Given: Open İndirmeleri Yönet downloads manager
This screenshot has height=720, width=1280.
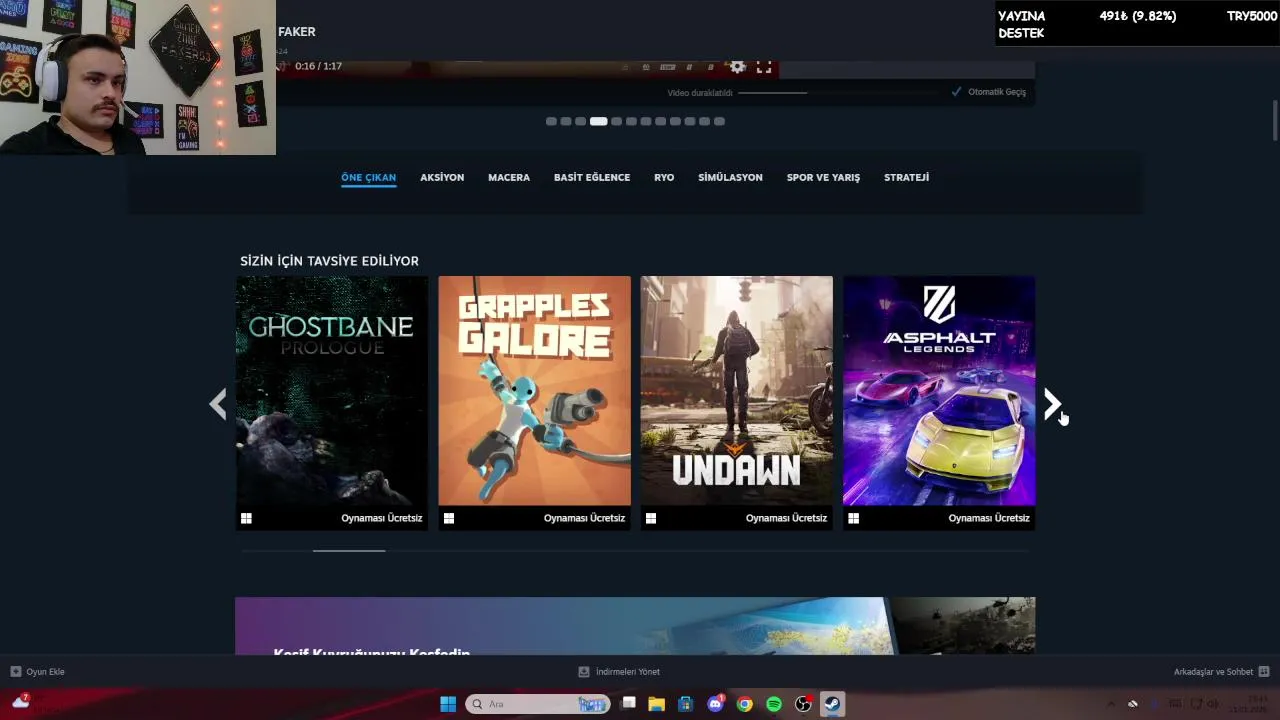Looking at the screenshot, I should tap(619, 672).
